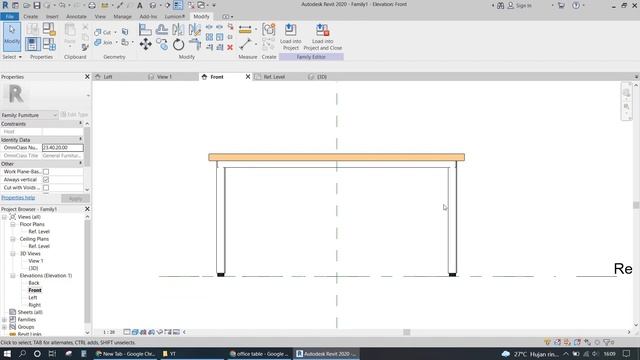Close the Project Browser panel
This screenshot has height=360, width=640.
pos(87,209)
